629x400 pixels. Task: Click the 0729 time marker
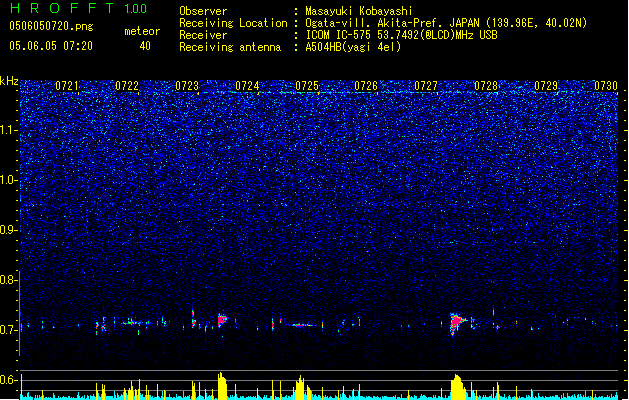tap(546, 86)
